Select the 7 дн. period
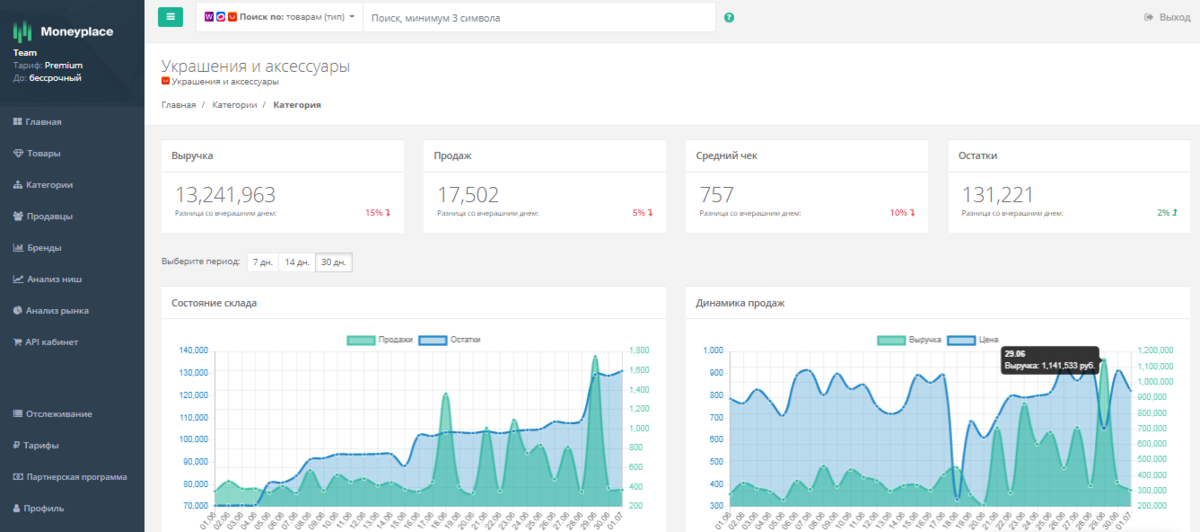 point(262,262)
